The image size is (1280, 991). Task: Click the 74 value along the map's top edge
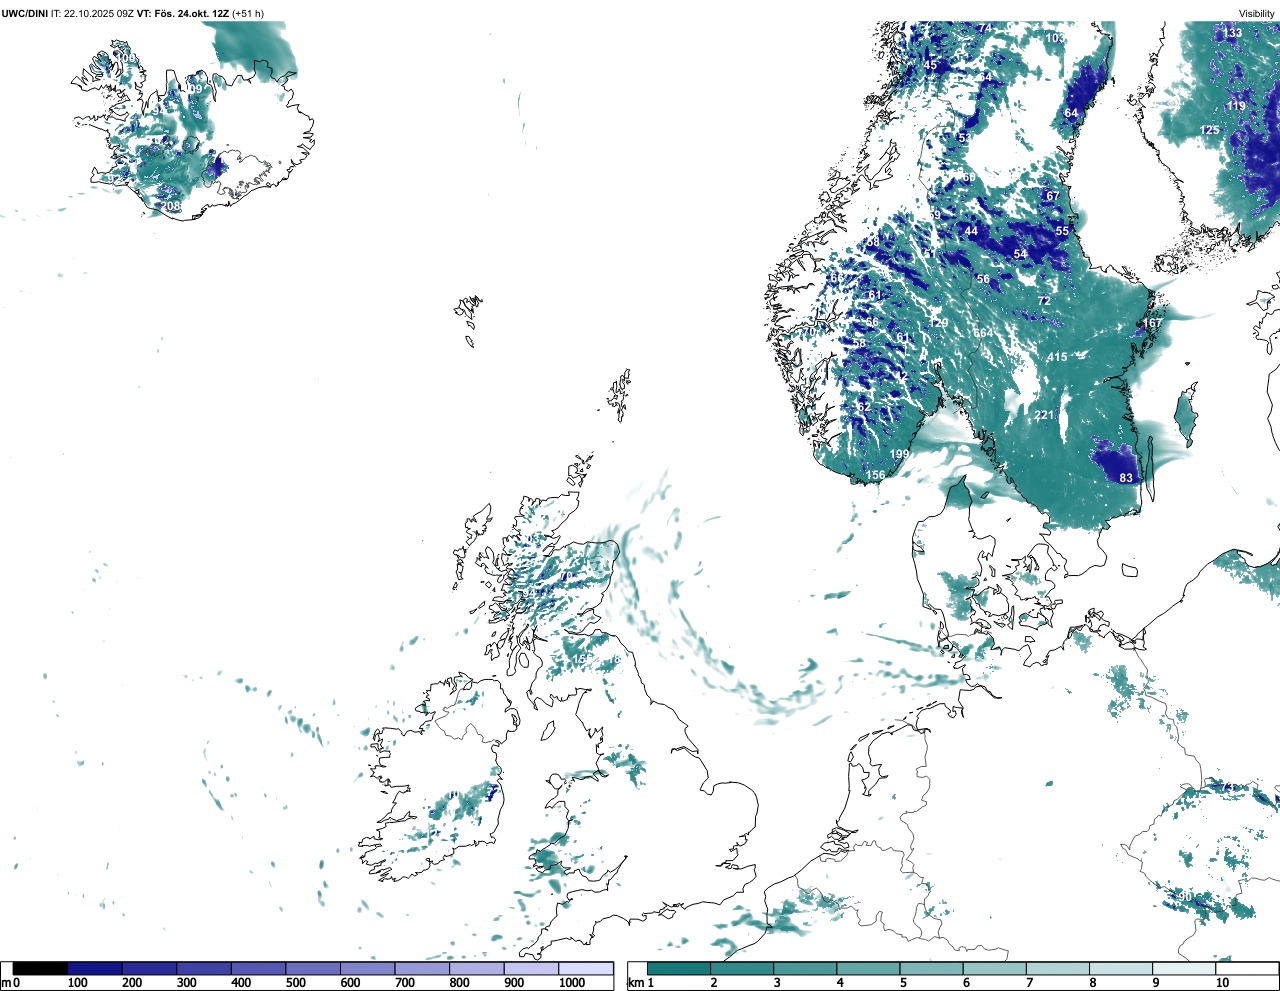[x=985, y=28]
